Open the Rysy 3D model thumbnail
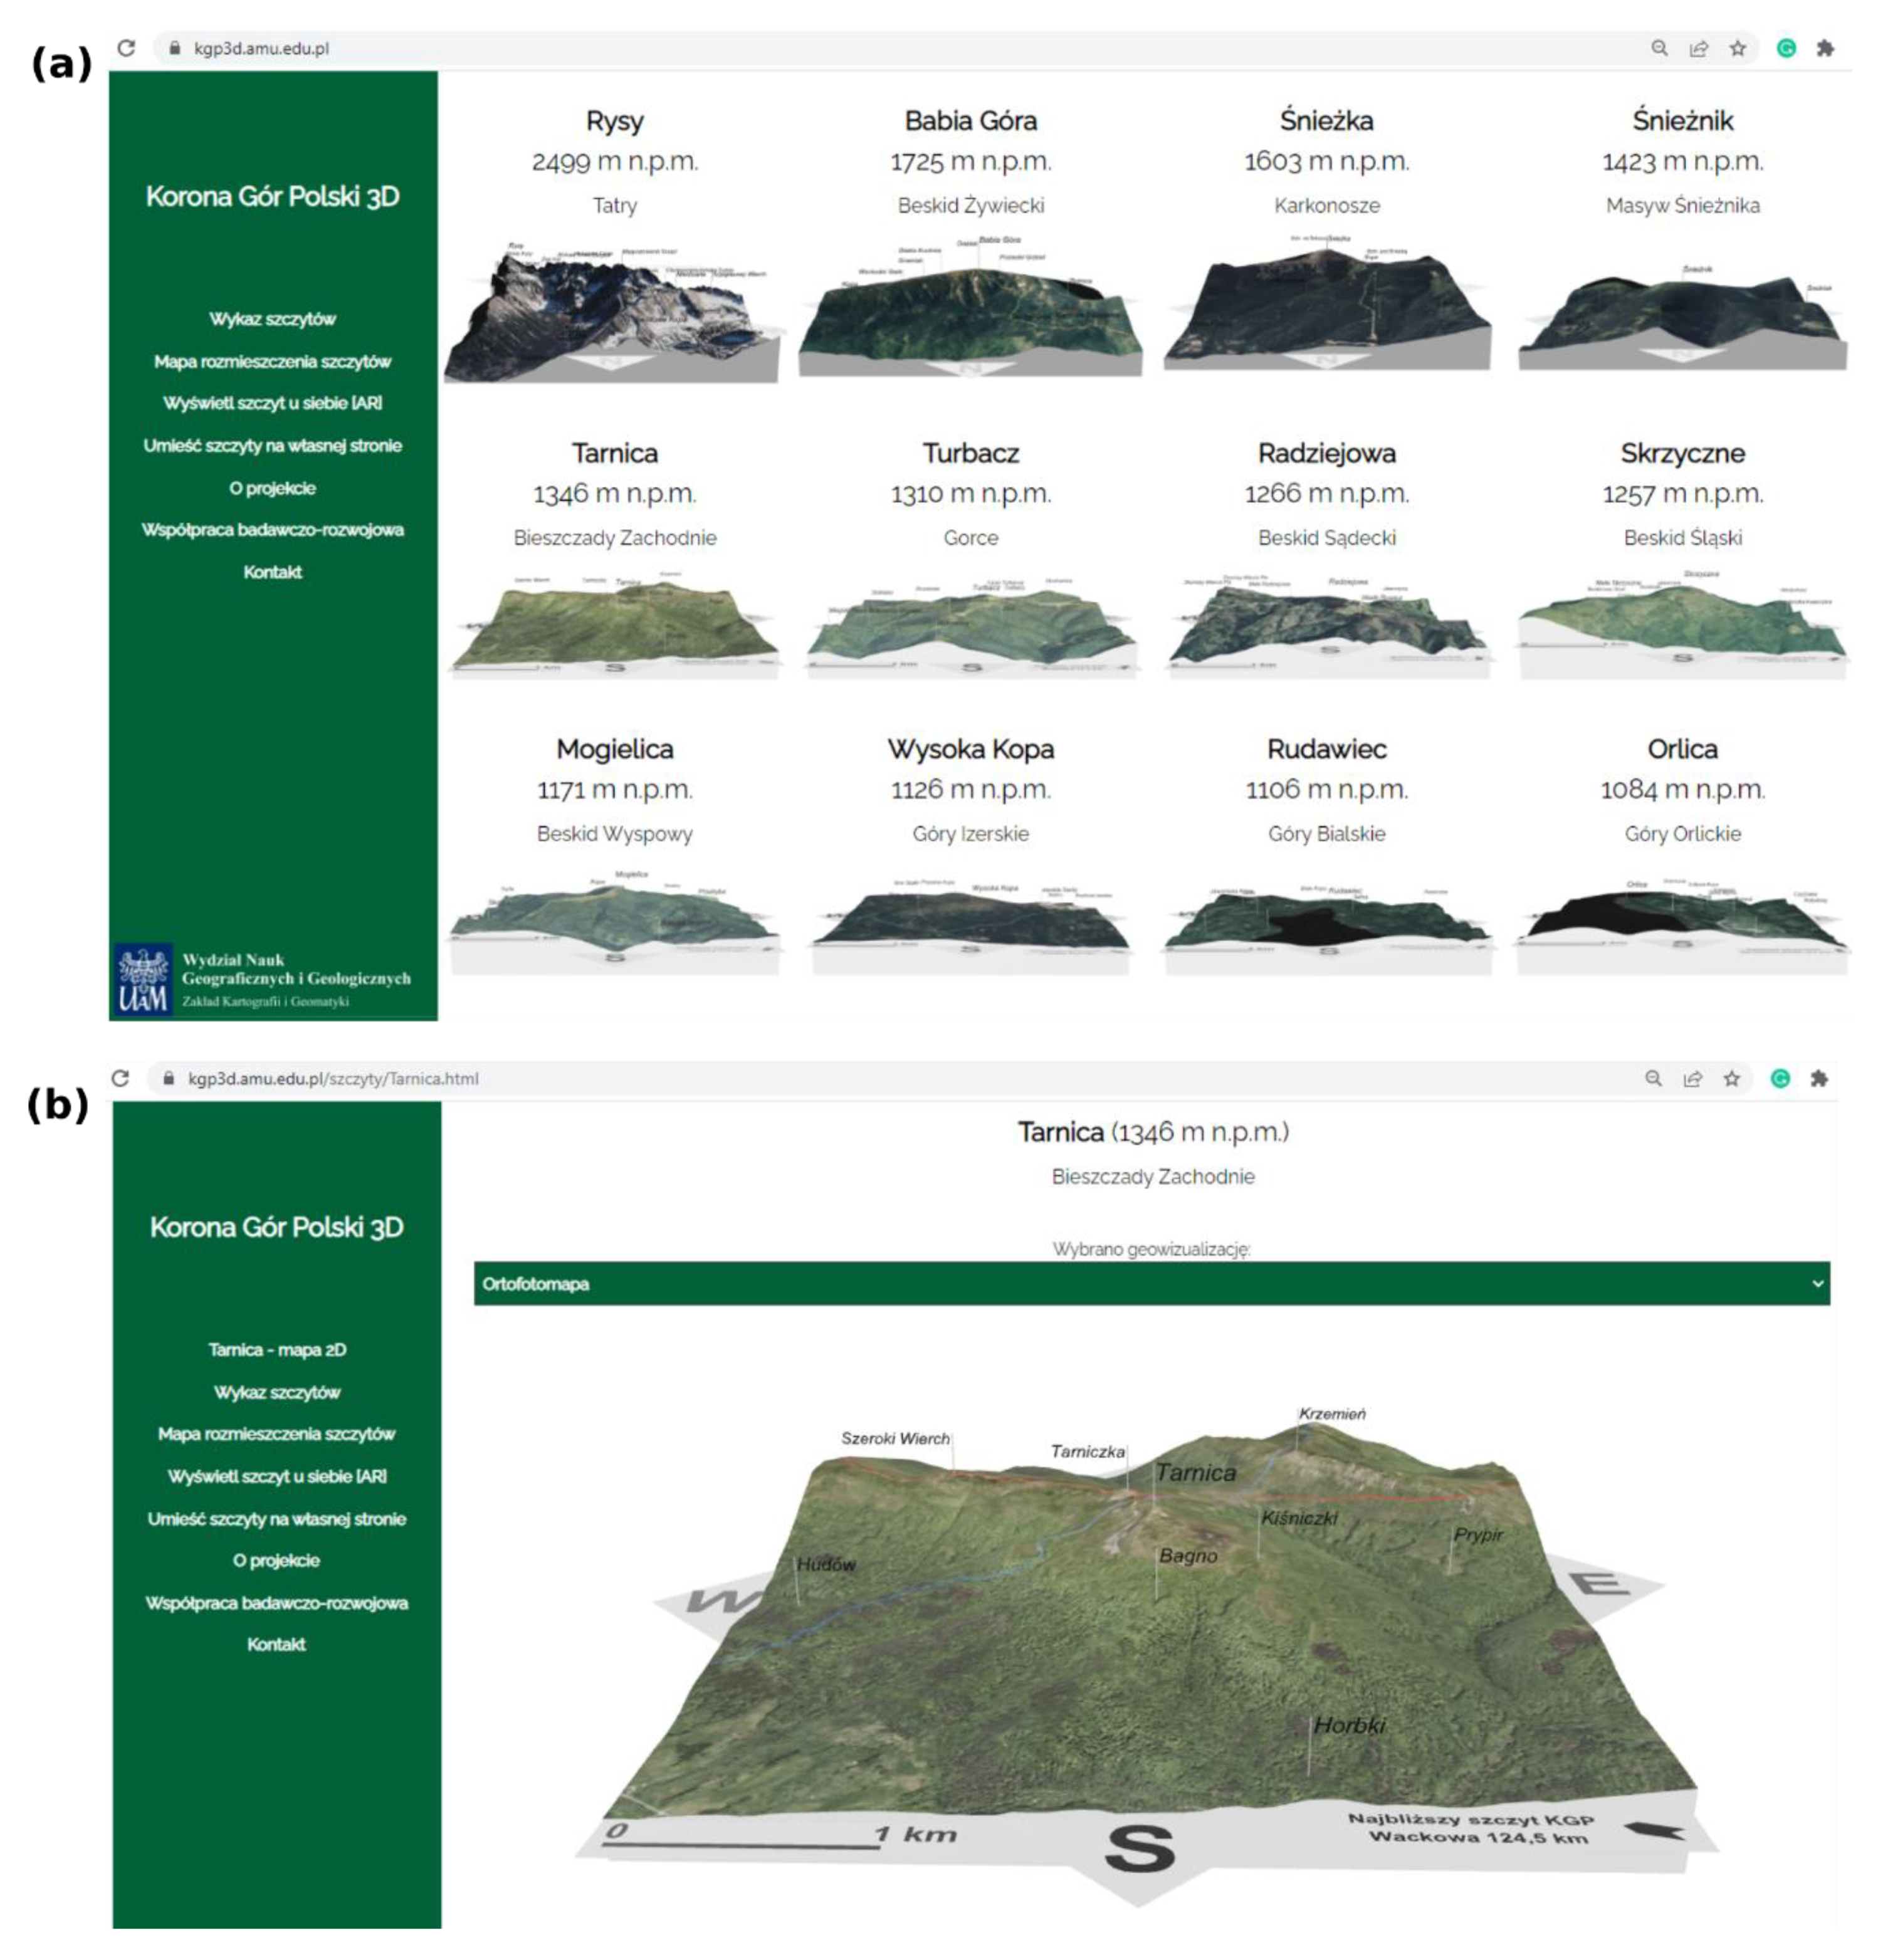Image resolution: width=1878 pixels, height=1960 pixels. tap(612, 310)
